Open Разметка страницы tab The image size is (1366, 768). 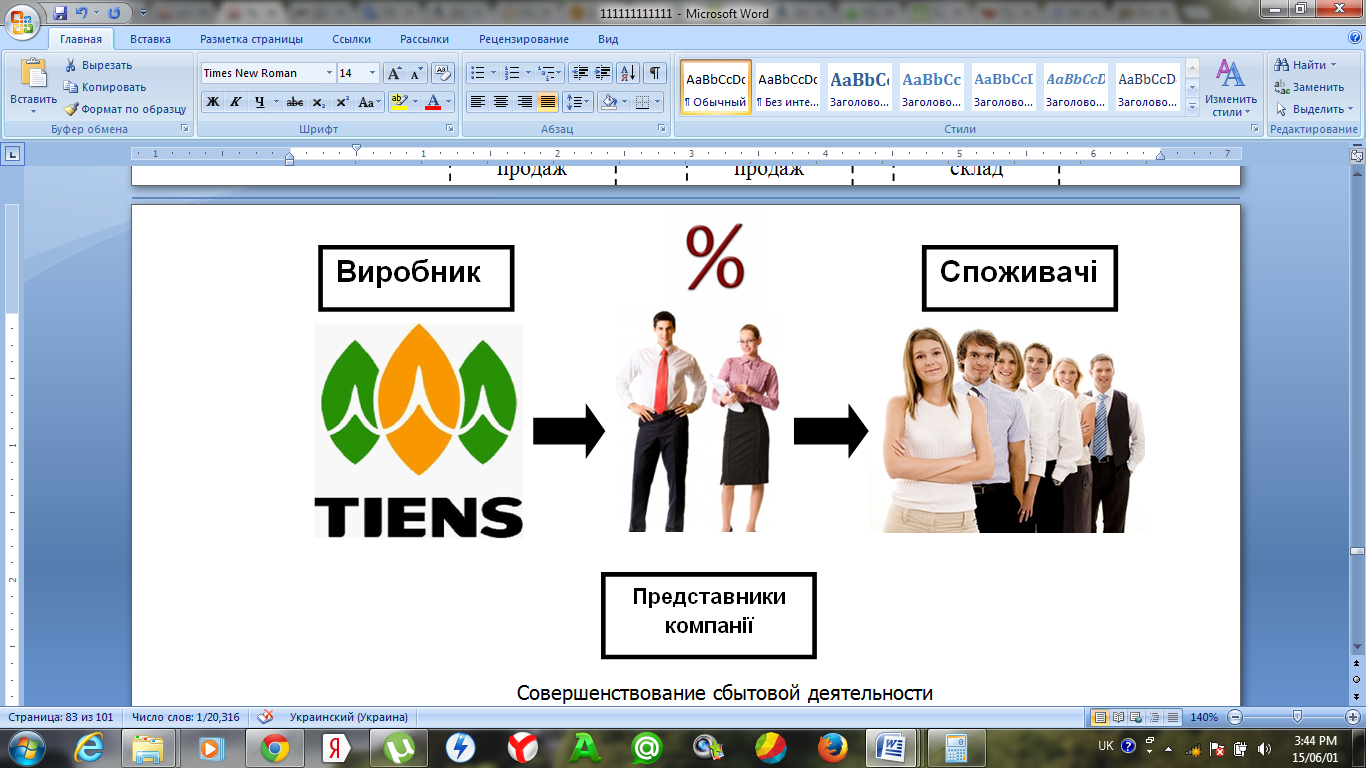[251, 39]
